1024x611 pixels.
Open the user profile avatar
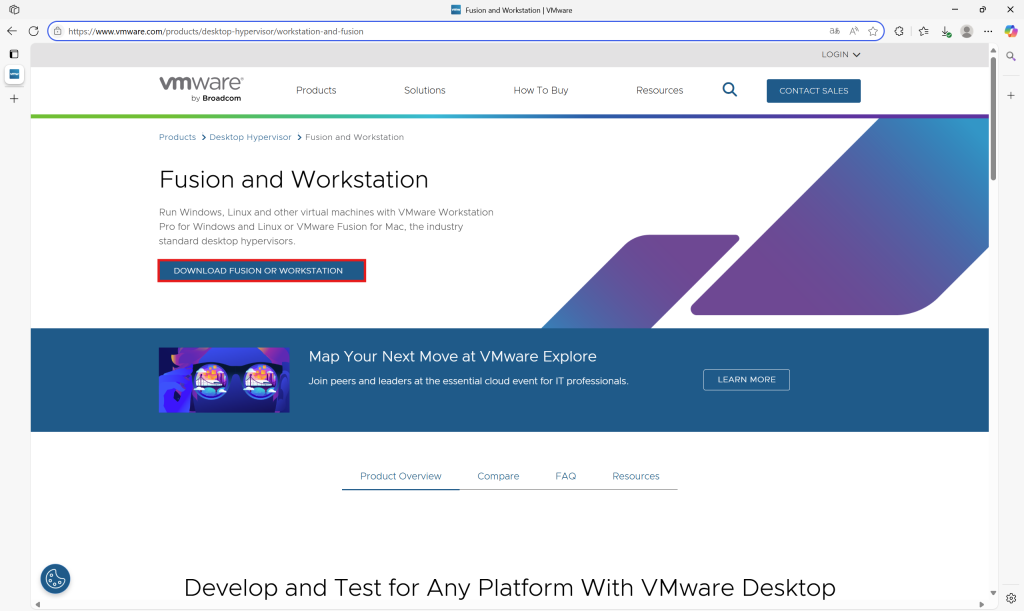967,31
